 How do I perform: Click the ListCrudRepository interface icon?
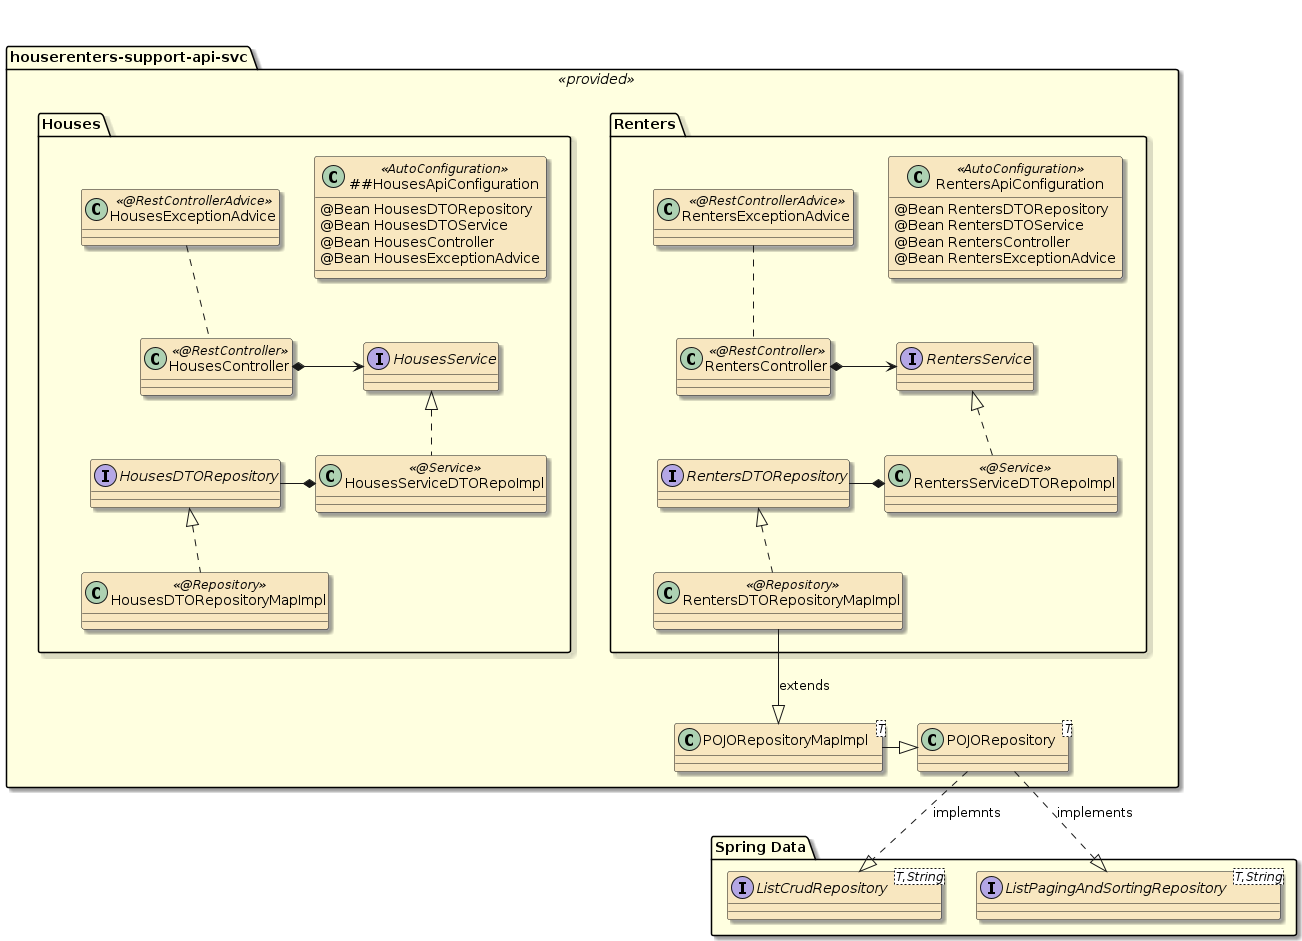point(742,888)
